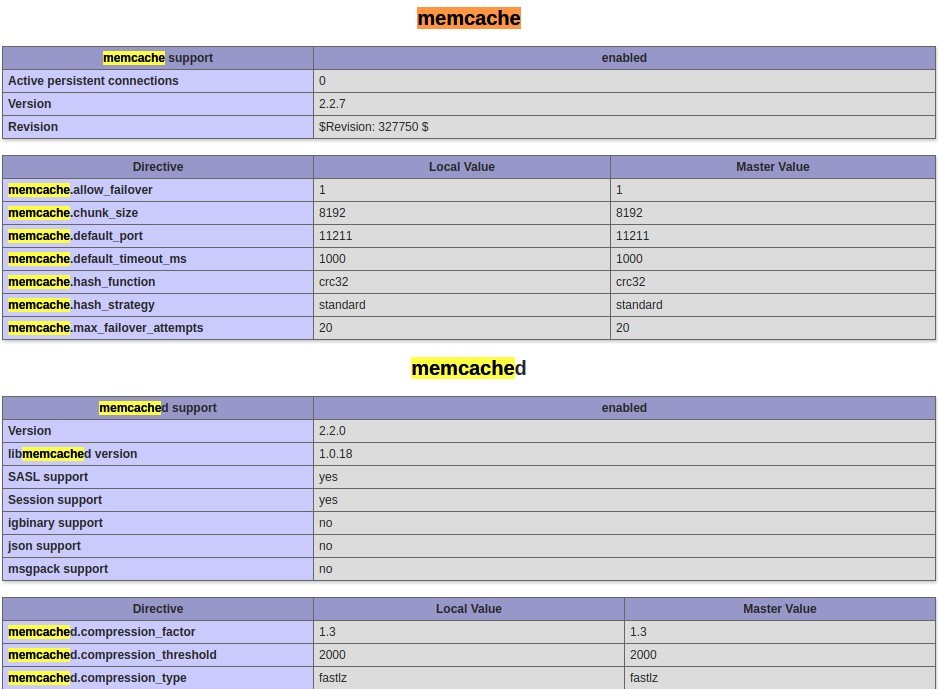Screen dimensions: 938x689
Task: Click the msgpack support row label
Action: click(x=58, y=569)
